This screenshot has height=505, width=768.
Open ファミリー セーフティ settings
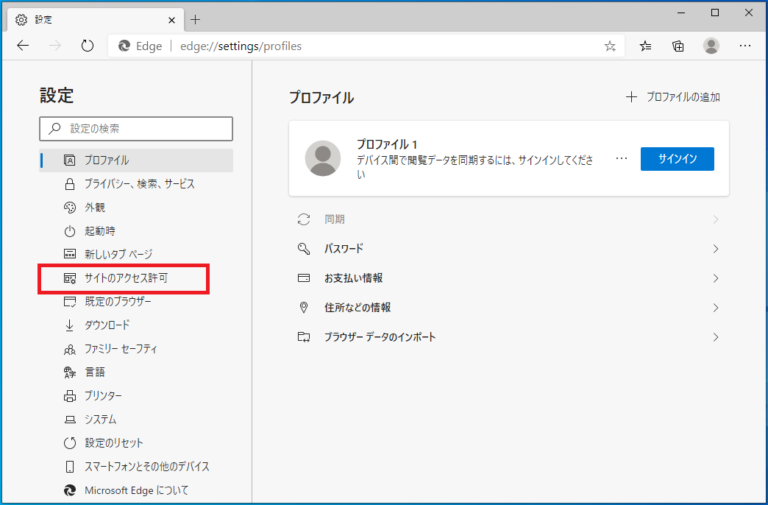coord(136,349)
